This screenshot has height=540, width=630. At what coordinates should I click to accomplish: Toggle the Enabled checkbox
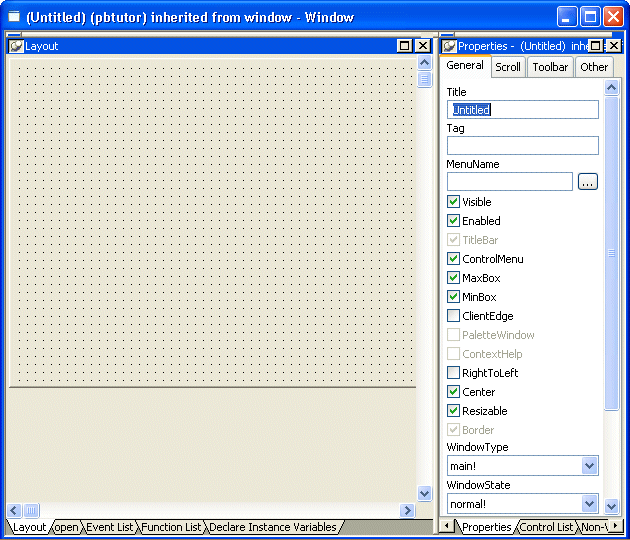click(453, 221)
